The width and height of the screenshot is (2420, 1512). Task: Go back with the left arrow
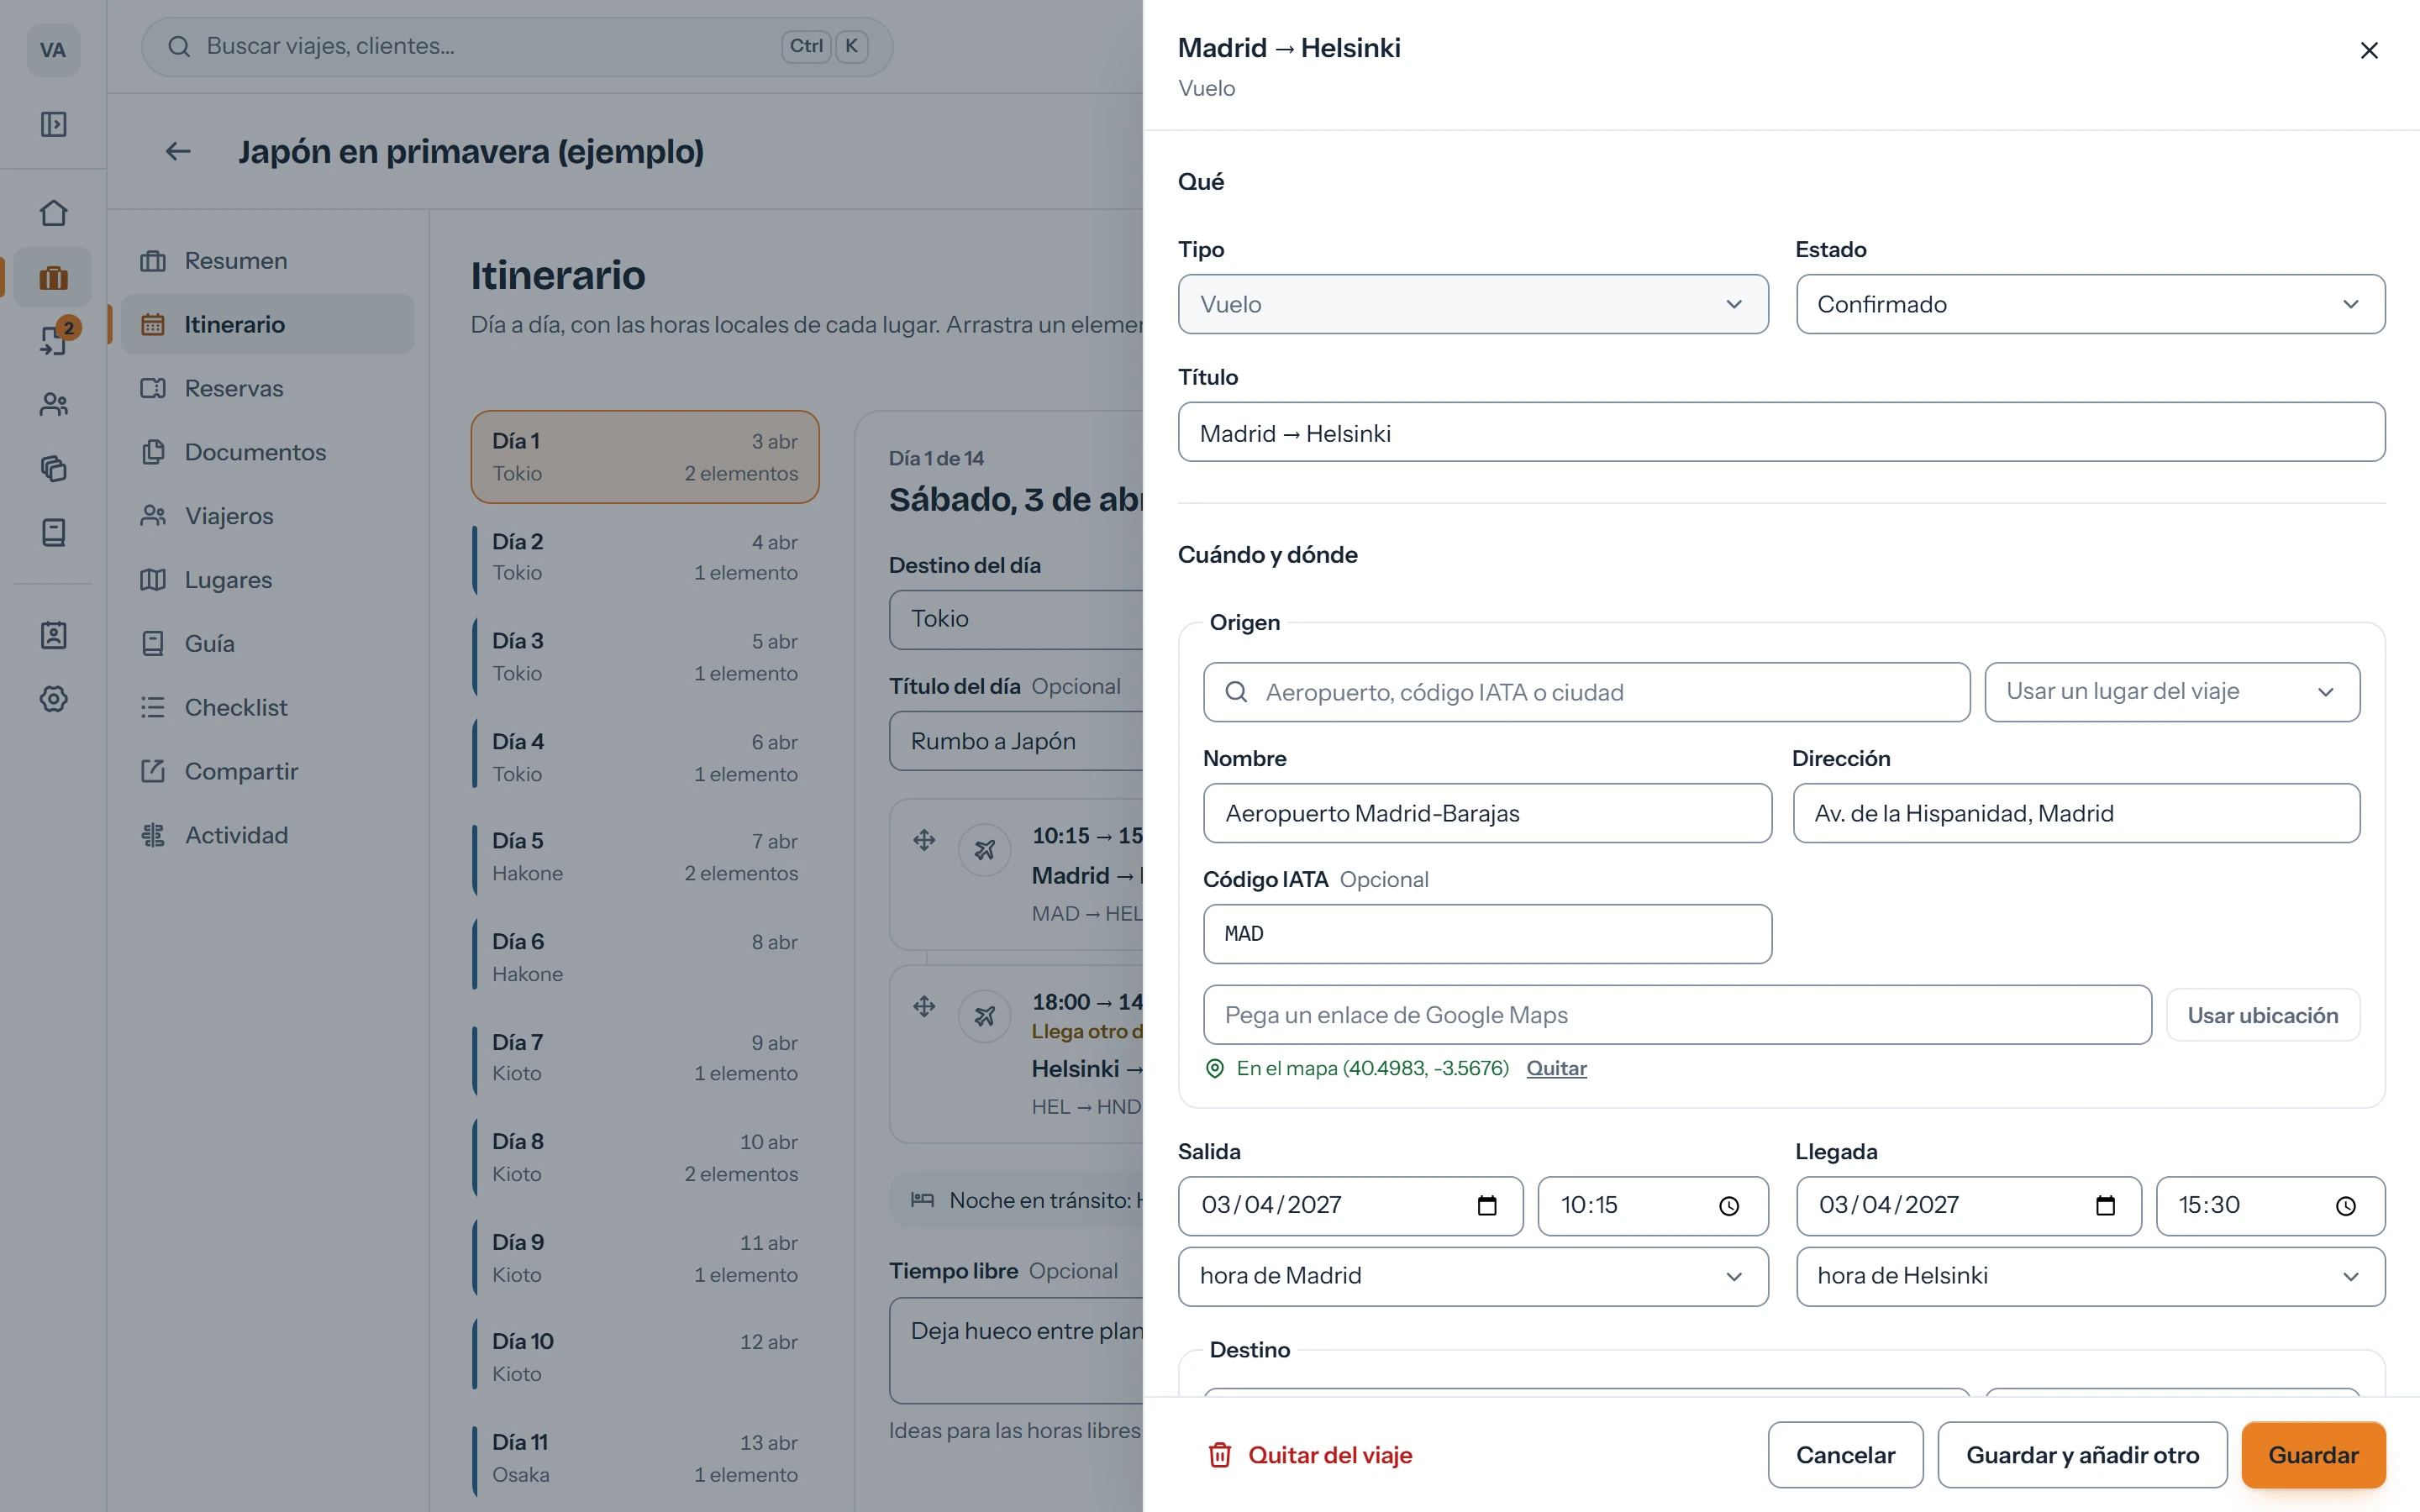point(178,151)
